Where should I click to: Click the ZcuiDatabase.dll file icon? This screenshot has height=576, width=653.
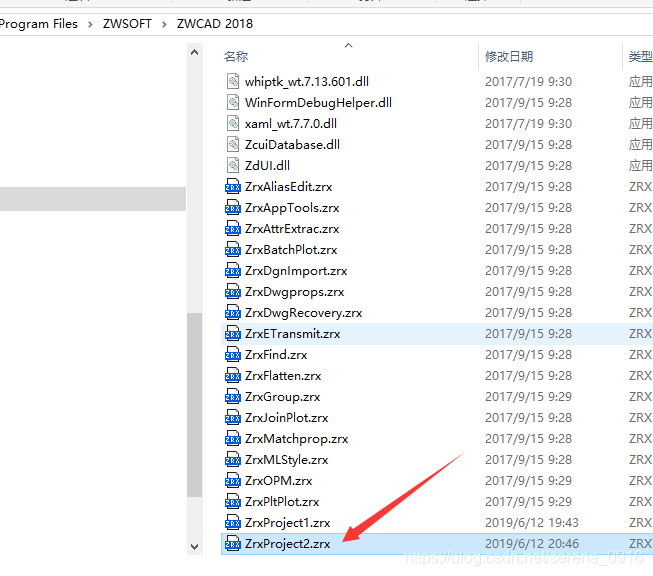[x=233, y=145]
